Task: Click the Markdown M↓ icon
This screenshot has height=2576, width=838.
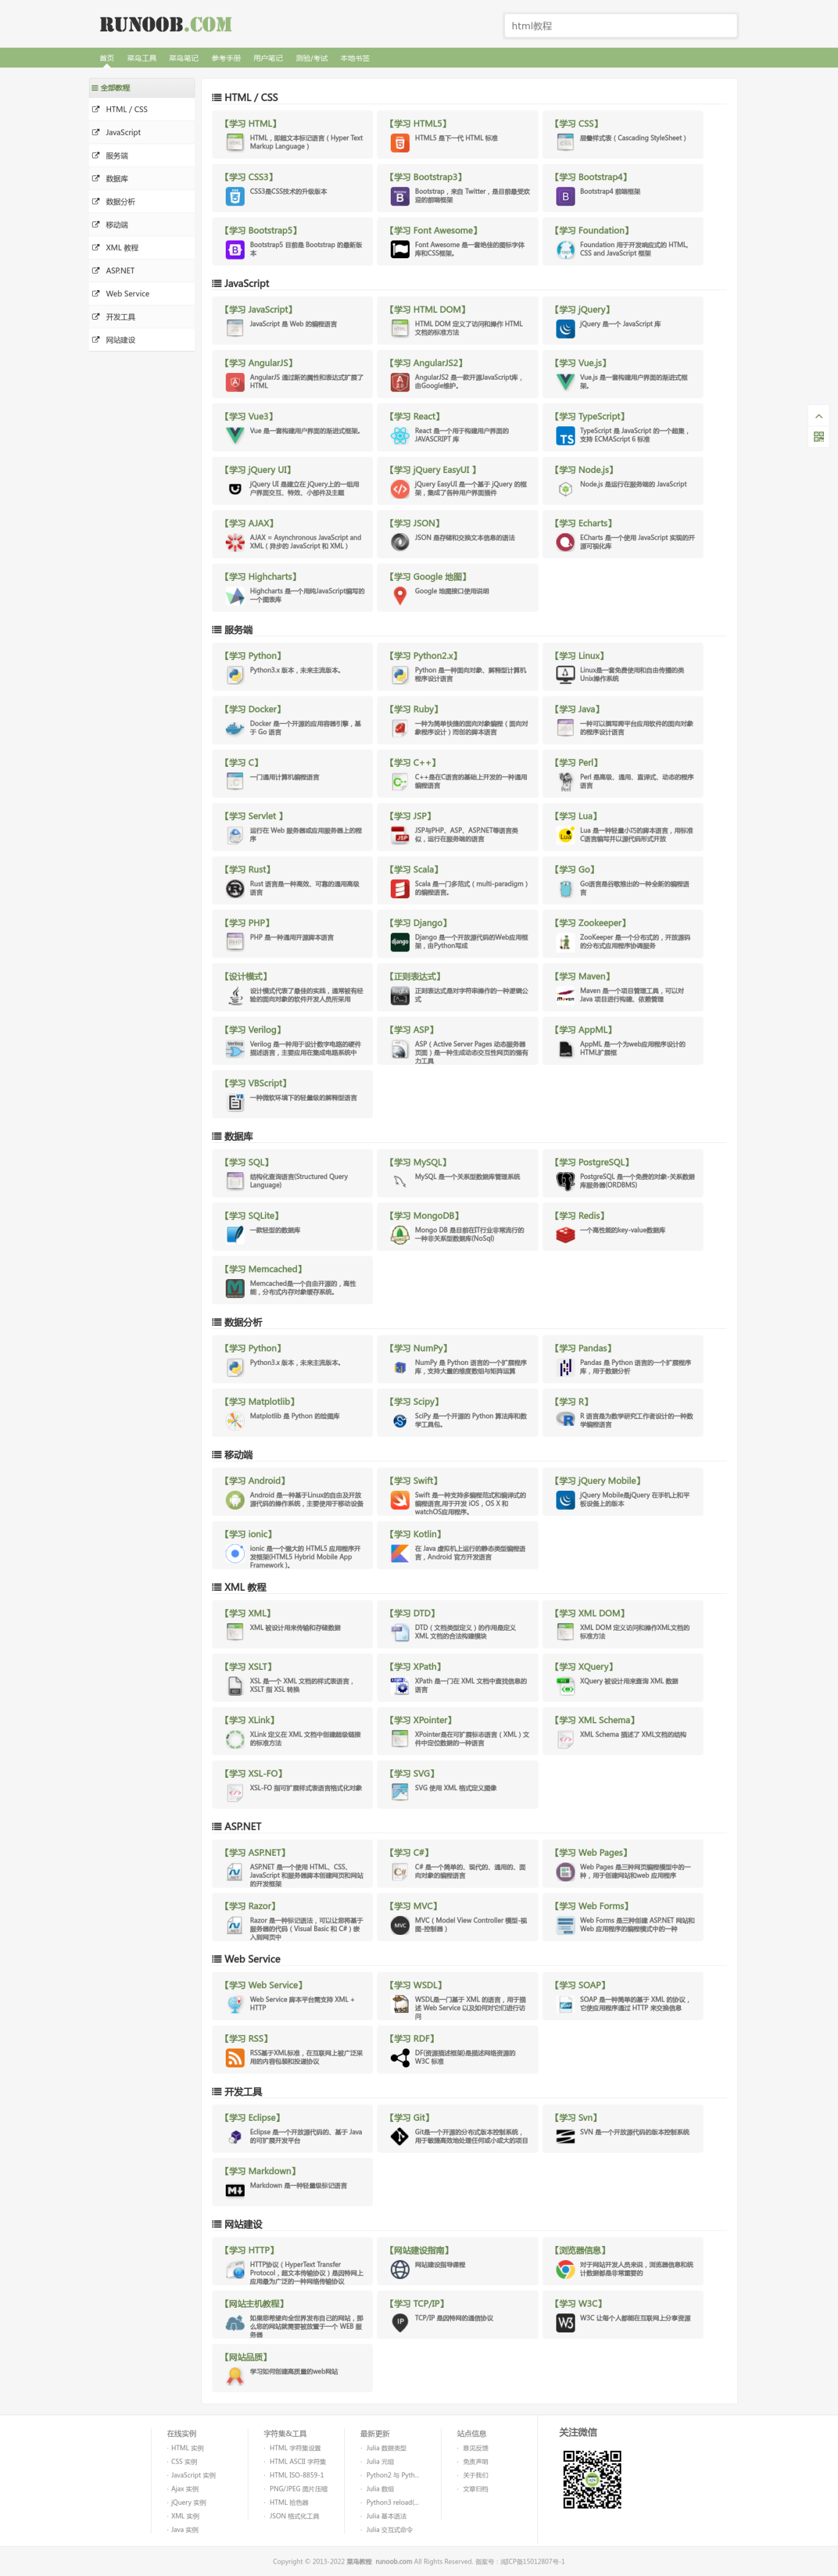Action: coord(234,2190)
